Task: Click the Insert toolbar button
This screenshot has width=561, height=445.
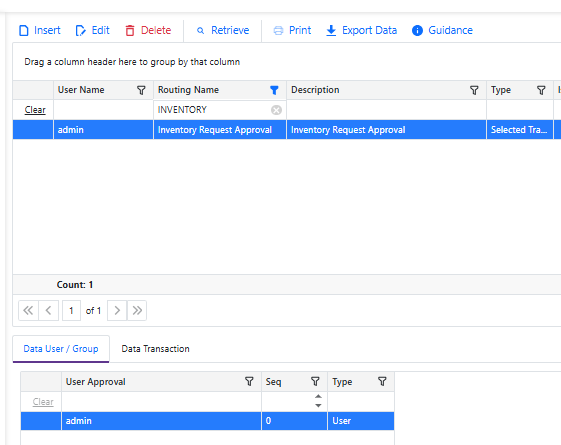Action: 39,30
